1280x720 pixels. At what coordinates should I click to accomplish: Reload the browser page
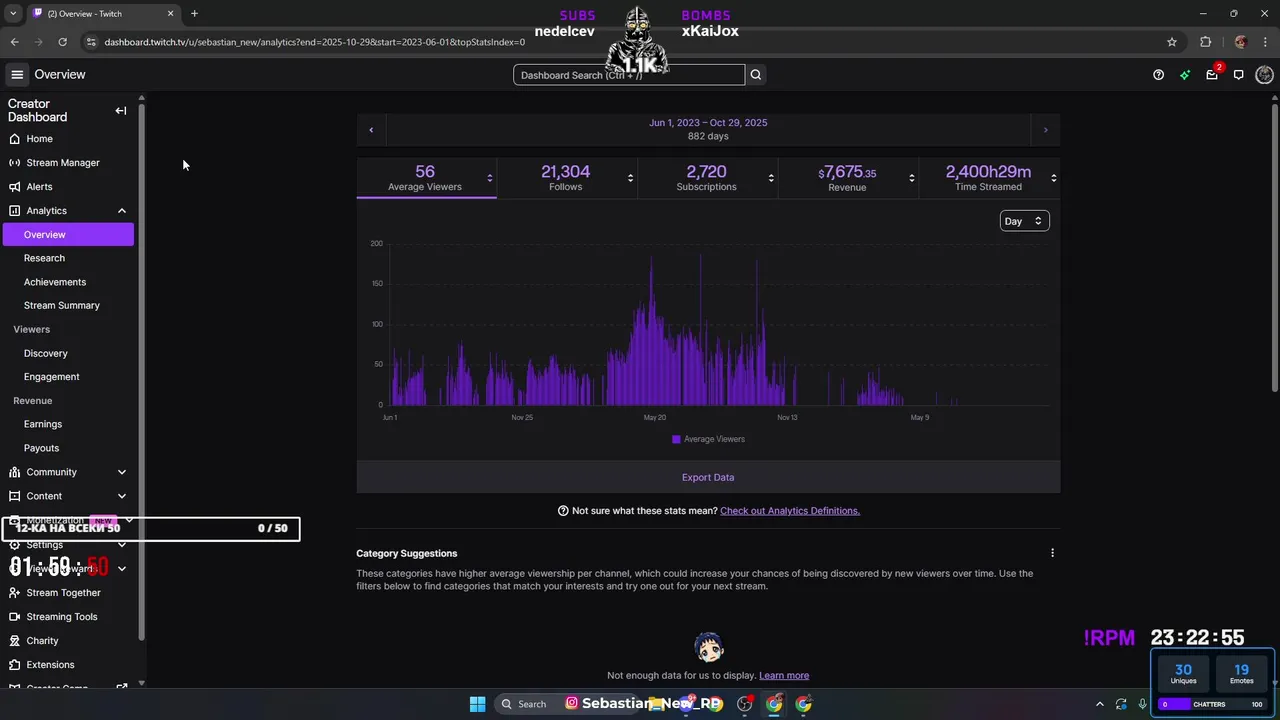[x=62, y=42]
